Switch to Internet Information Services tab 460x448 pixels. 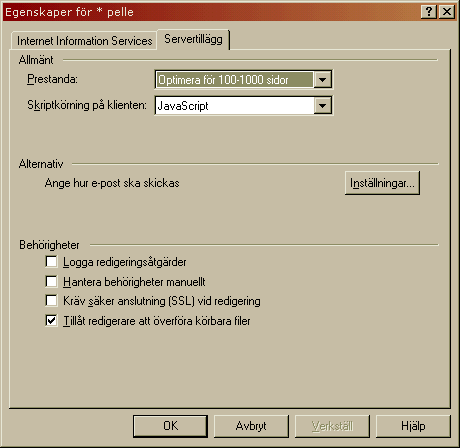point(84,41)
